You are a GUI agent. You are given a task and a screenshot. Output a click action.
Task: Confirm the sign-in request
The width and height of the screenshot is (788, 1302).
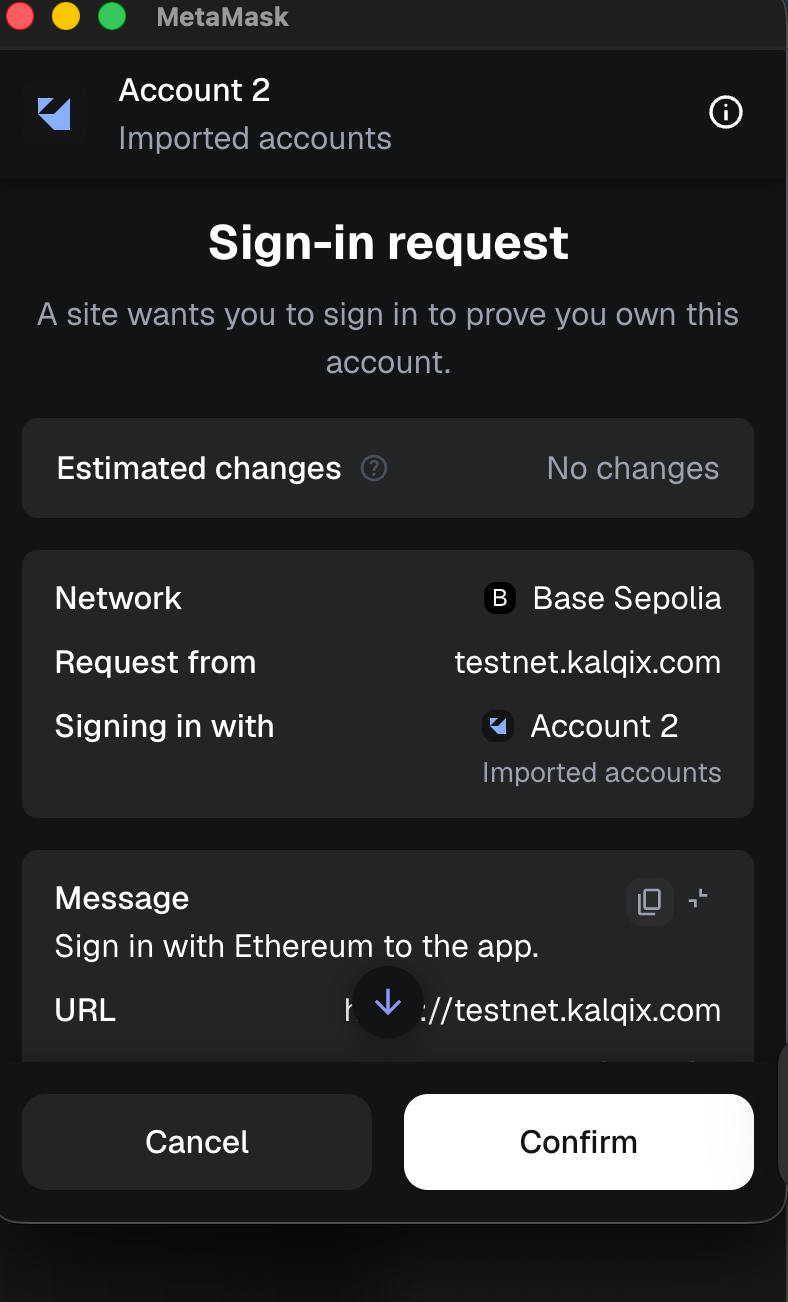578,1142
